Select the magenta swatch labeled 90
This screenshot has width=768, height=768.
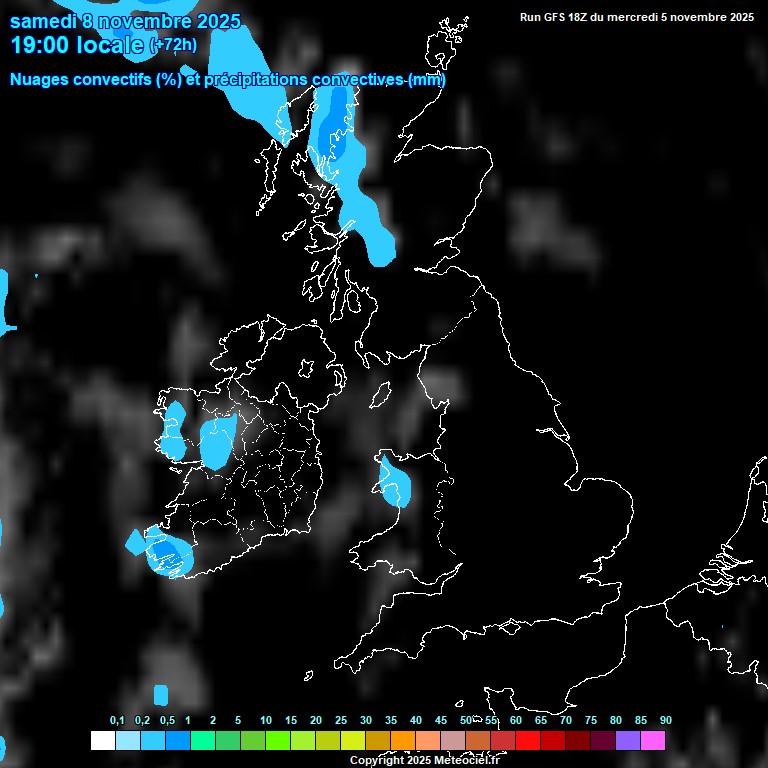tap(653, 741)
